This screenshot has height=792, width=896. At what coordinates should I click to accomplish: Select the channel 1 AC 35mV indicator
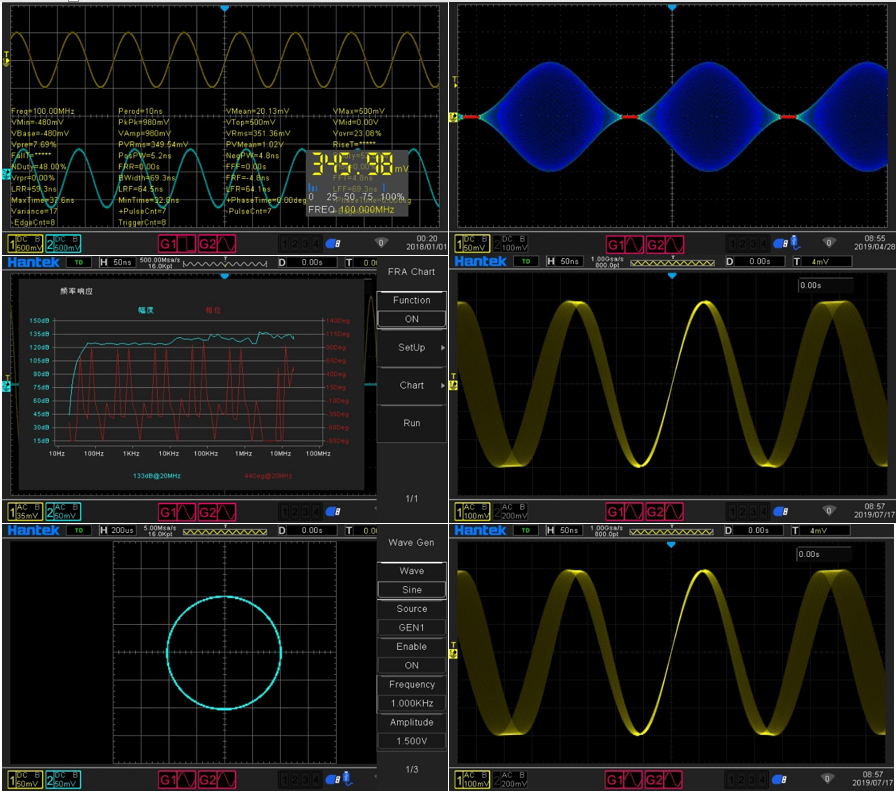point(21,511)
